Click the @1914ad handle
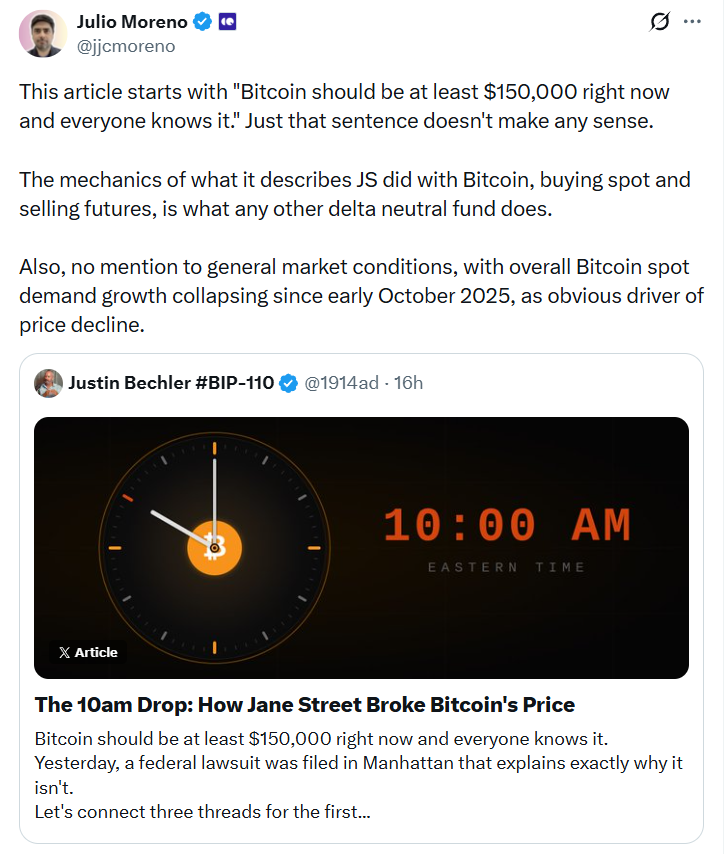This screenshot has height=854, width=724. click(342, 383)
